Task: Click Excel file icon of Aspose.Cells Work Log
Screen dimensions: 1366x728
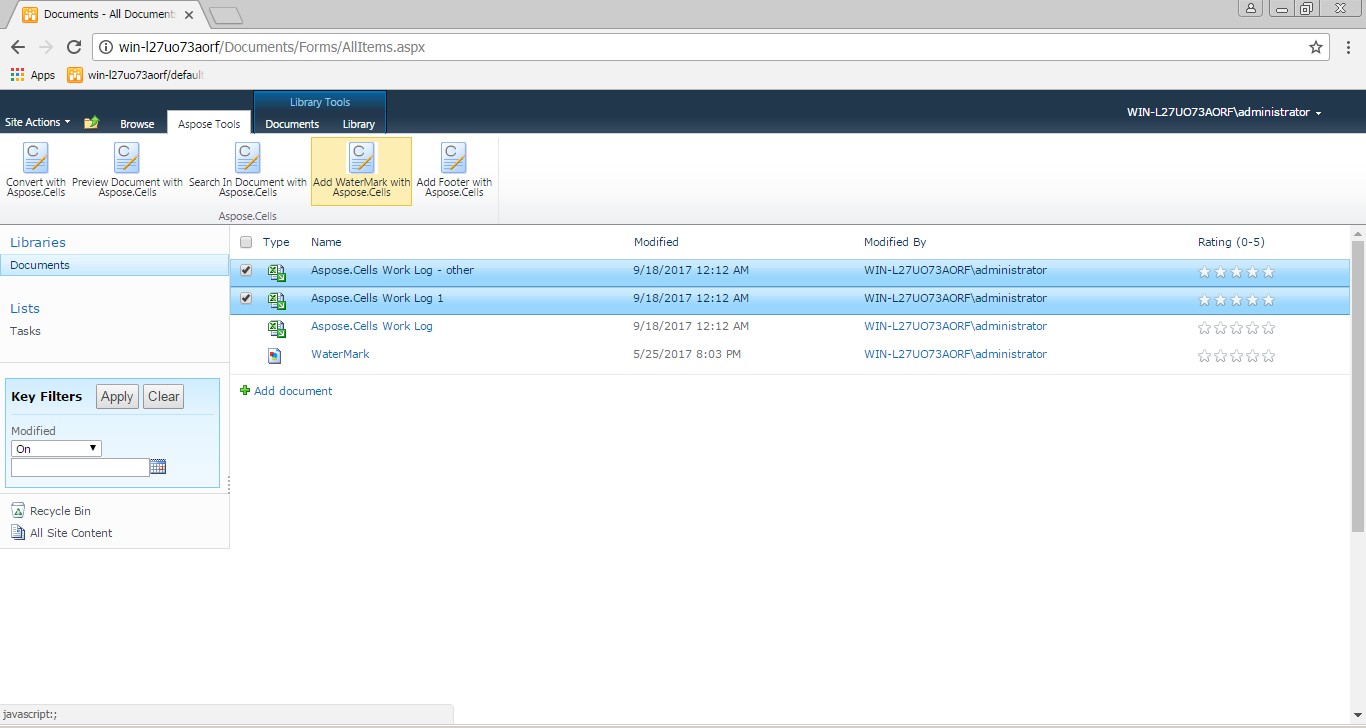Action: click(276, 328)
